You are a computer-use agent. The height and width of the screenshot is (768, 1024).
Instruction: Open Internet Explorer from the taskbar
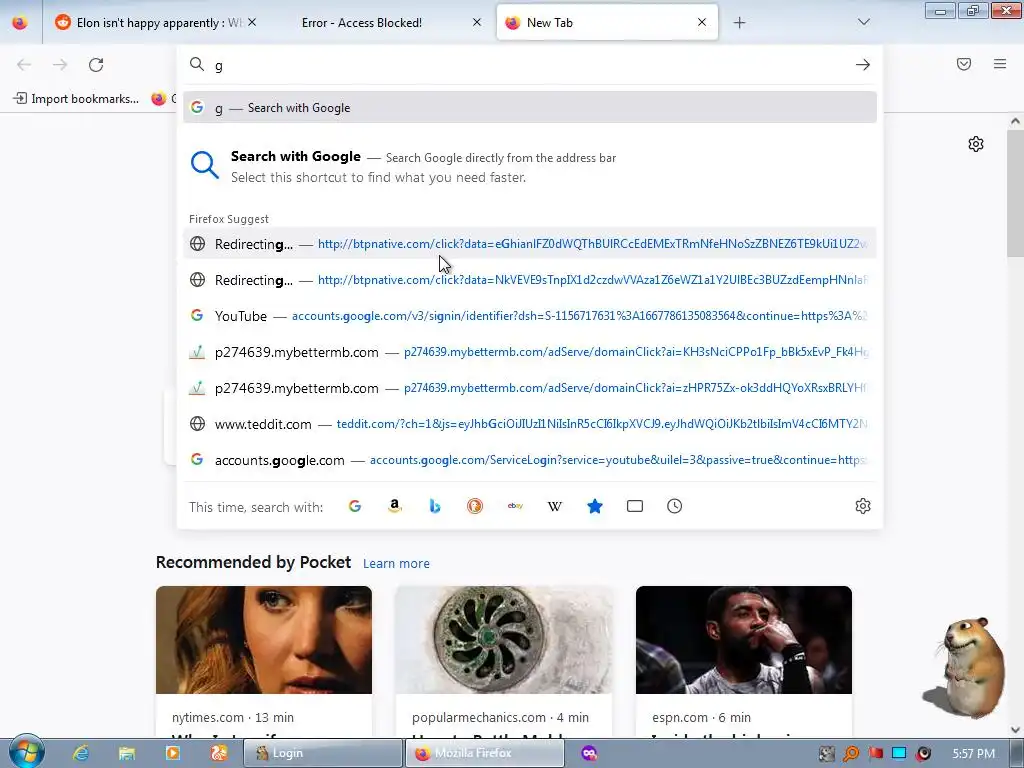coord(81,753)
